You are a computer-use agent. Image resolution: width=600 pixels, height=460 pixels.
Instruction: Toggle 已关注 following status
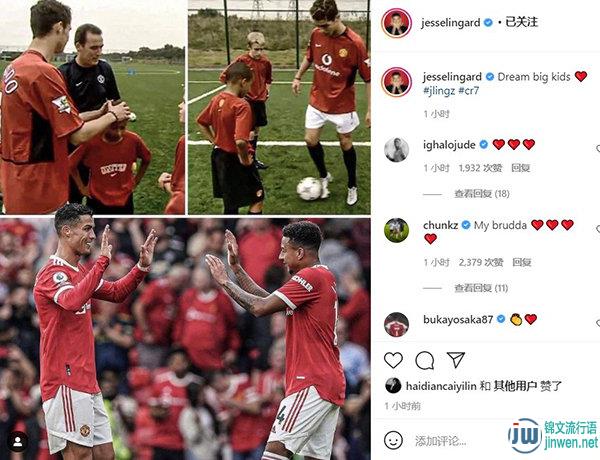click(522, 22)
